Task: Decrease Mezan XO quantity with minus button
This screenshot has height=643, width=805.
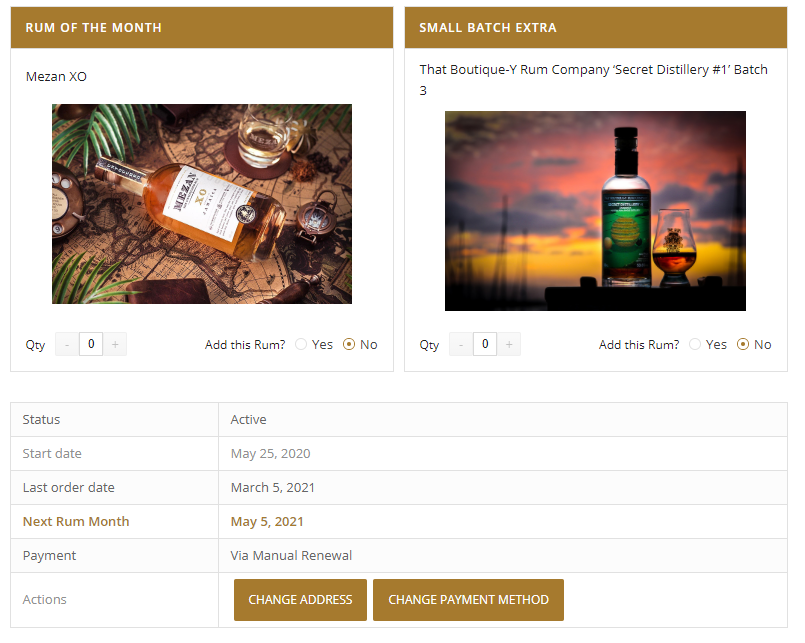Action: 67,344
